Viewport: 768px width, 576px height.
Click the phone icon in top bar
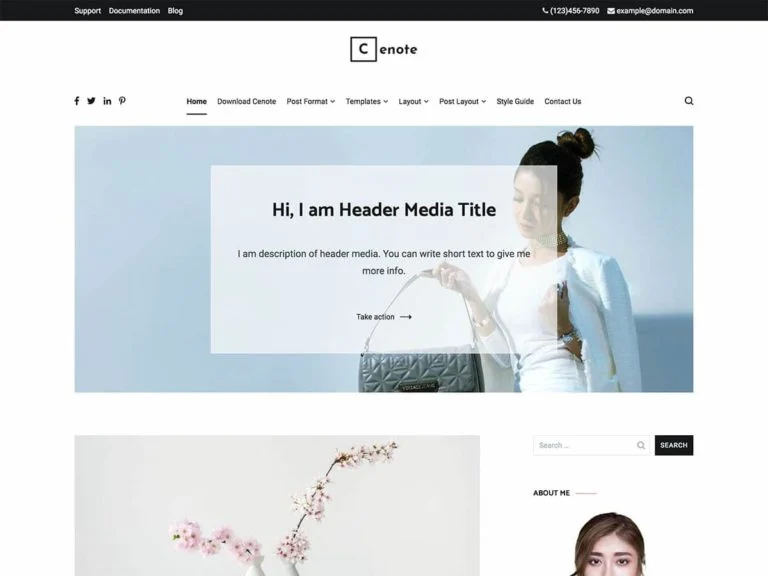click(x=545, y=10)
